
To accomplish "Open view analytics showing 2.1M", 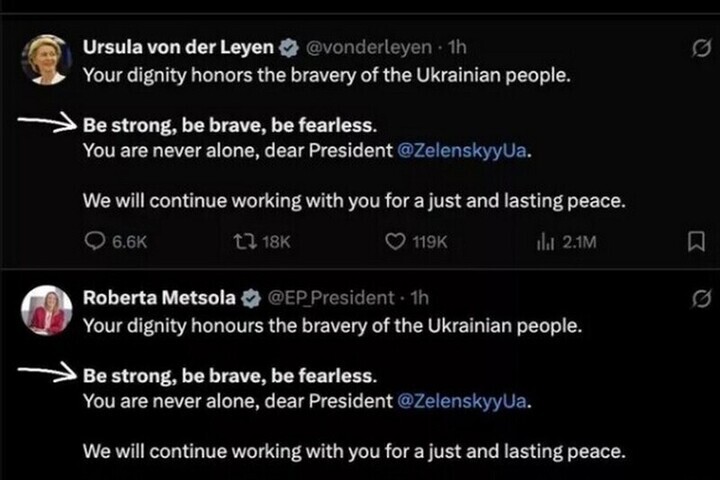I will coord(567,242).
